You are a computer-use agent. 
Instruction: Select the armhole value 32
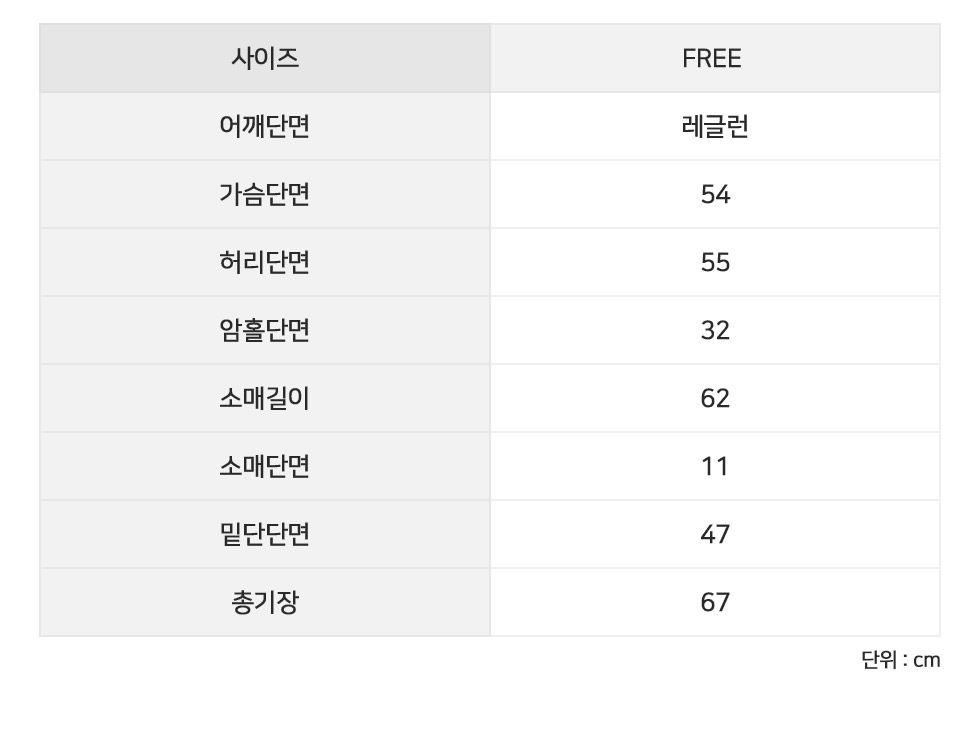click(x=715, y=330)
